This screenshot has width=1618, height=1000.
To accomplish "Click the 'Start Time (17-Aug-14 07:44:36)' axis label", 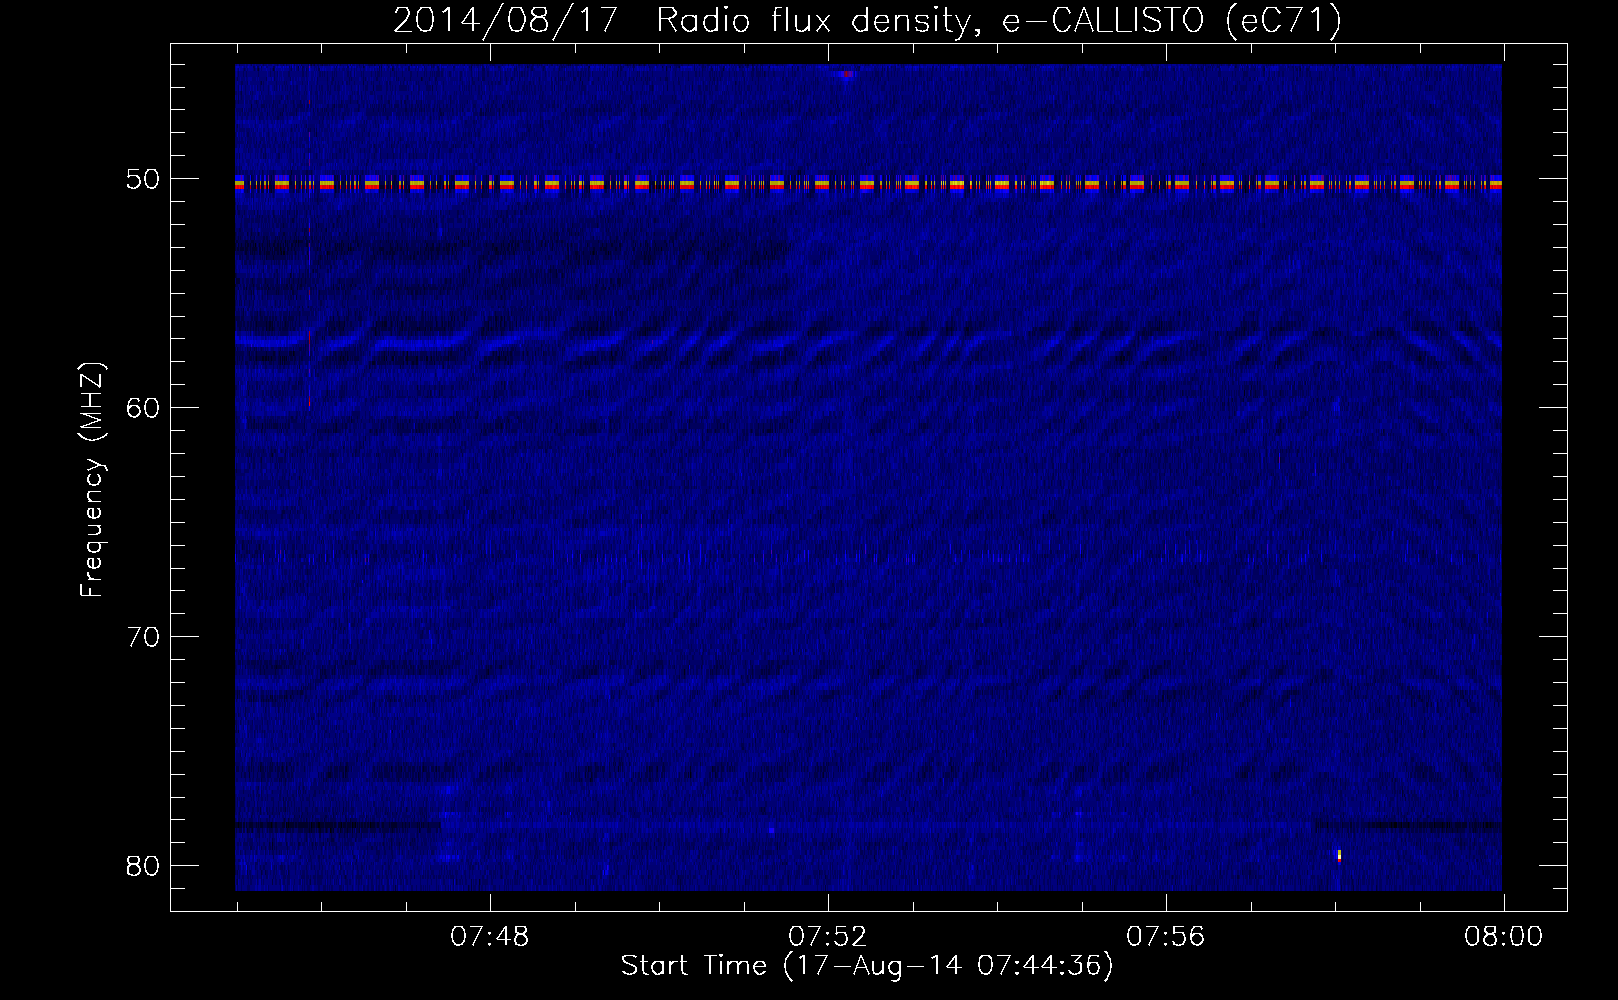I will [x=867, y=966].
